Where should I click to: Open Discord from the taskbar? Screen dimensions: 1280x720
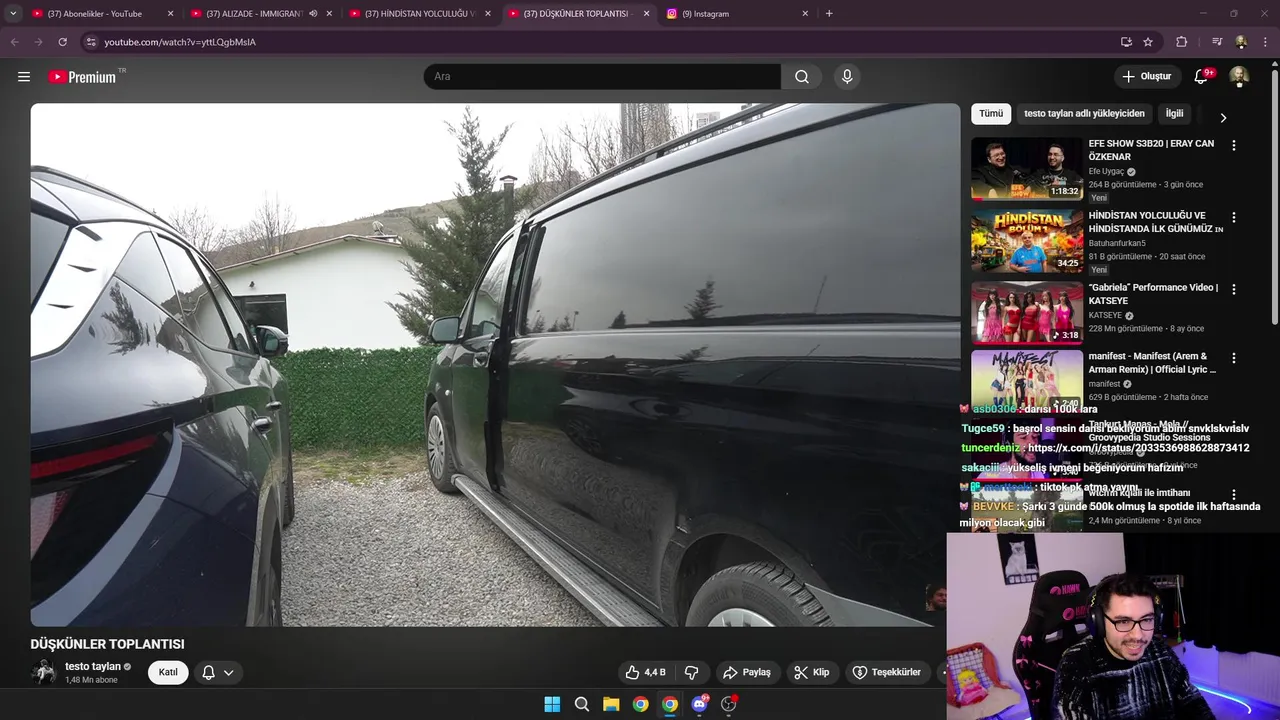pyautogui.click(x=699, y=704)
